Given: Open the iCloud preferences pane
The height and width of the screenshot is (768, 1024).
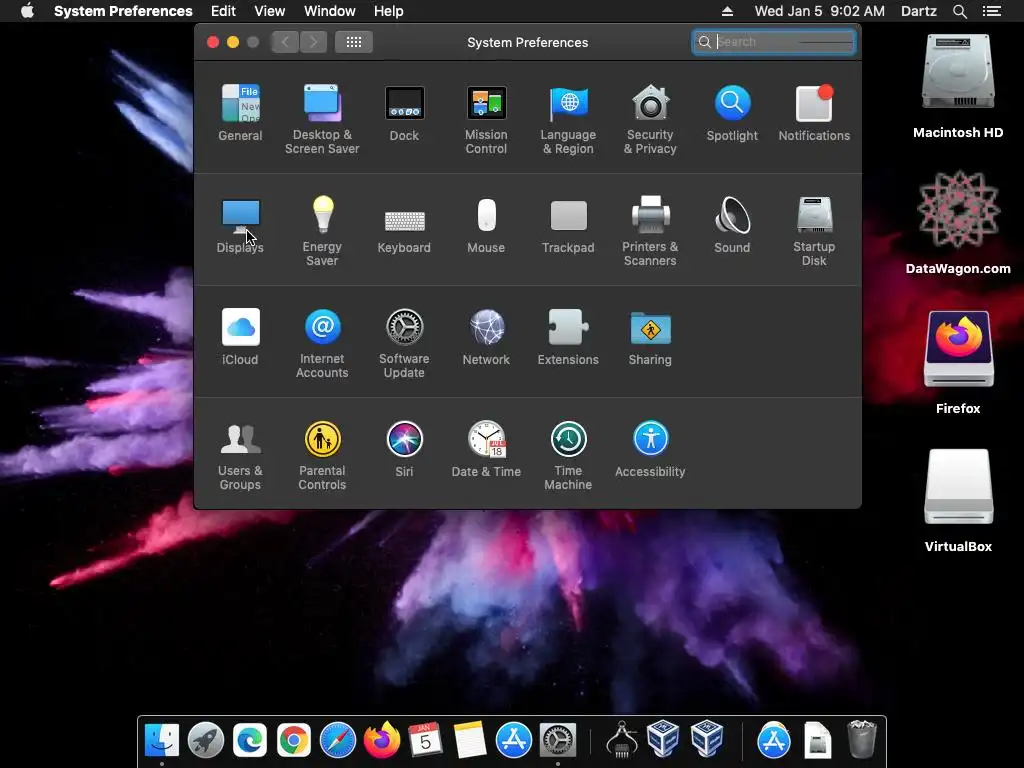Looking at the screenshot, I should point(240,336).
